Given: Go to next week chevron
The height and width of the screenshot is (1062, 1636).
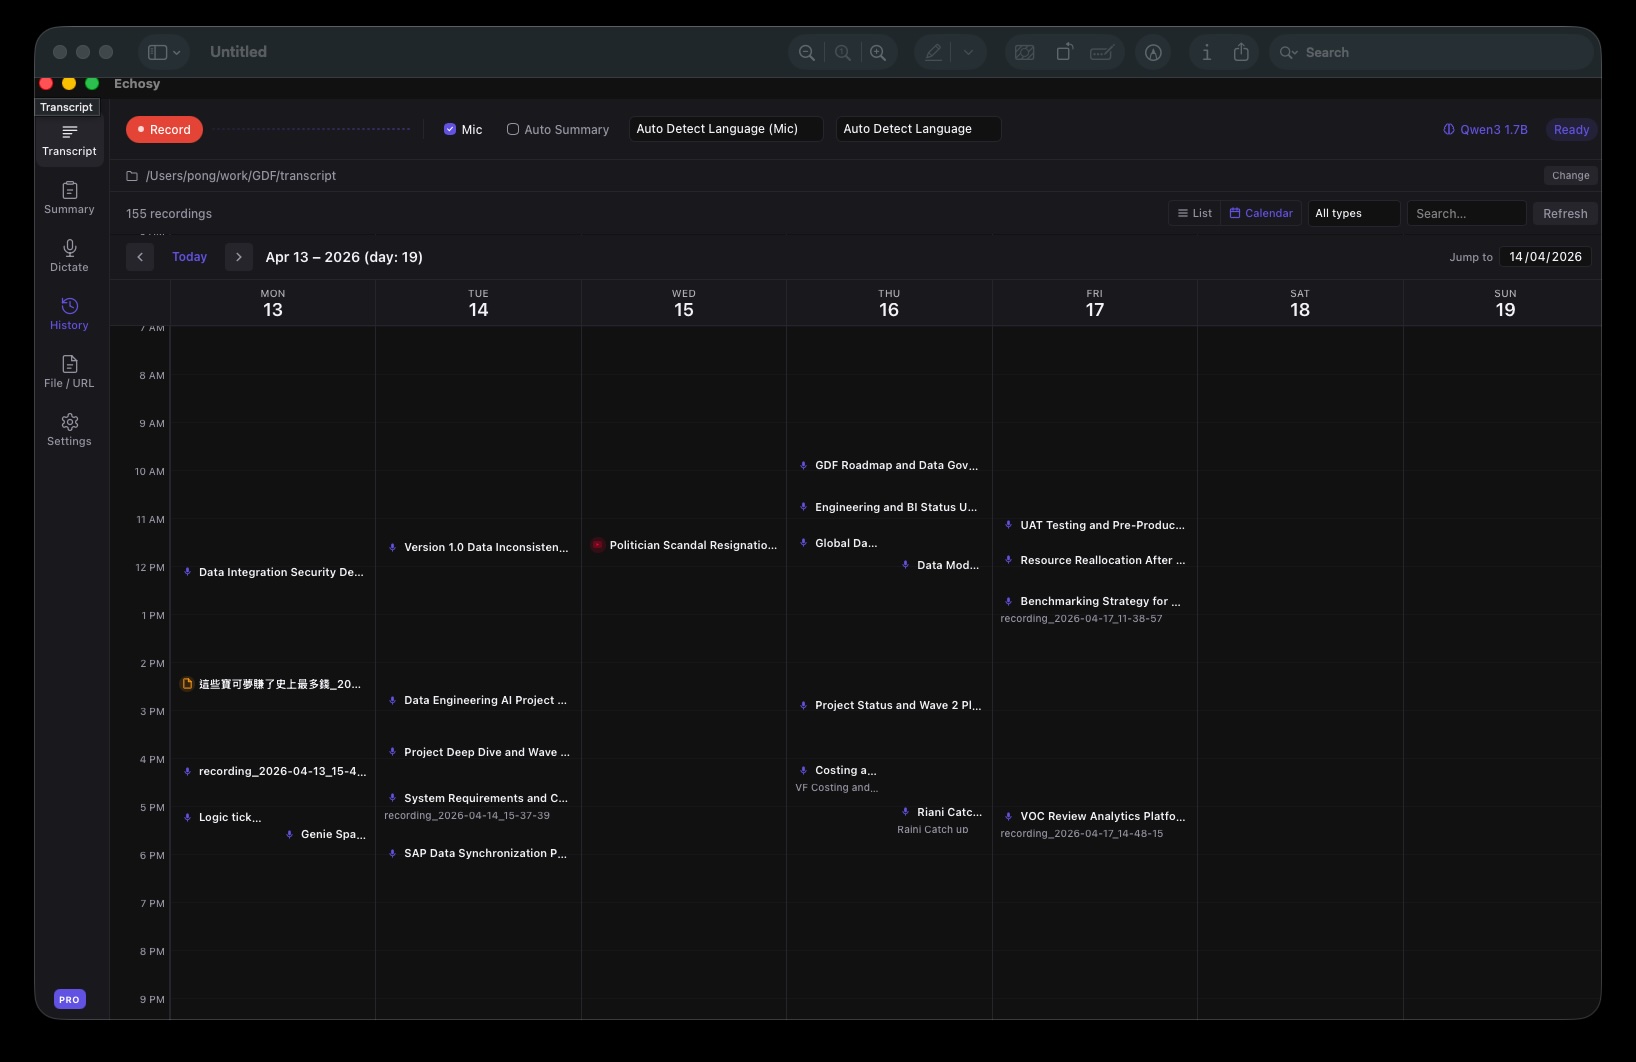Looking at the screenshot, I should pyautogui.click(x=238, y=257).
